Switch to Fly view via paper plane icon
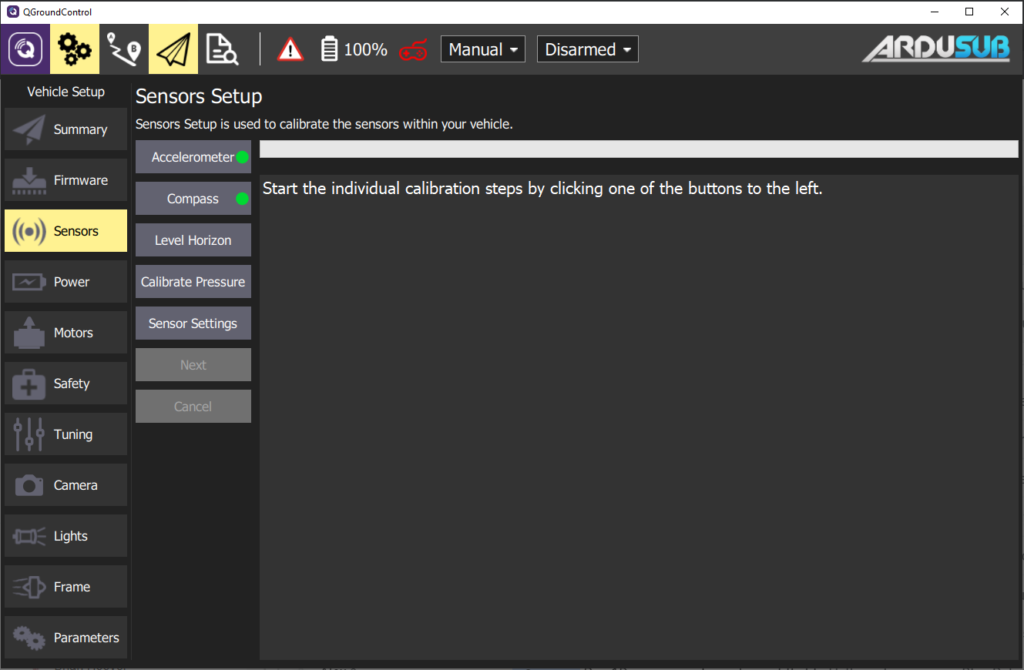The width and height of the screenshot is (1024, 670). (x=173, y=48)
